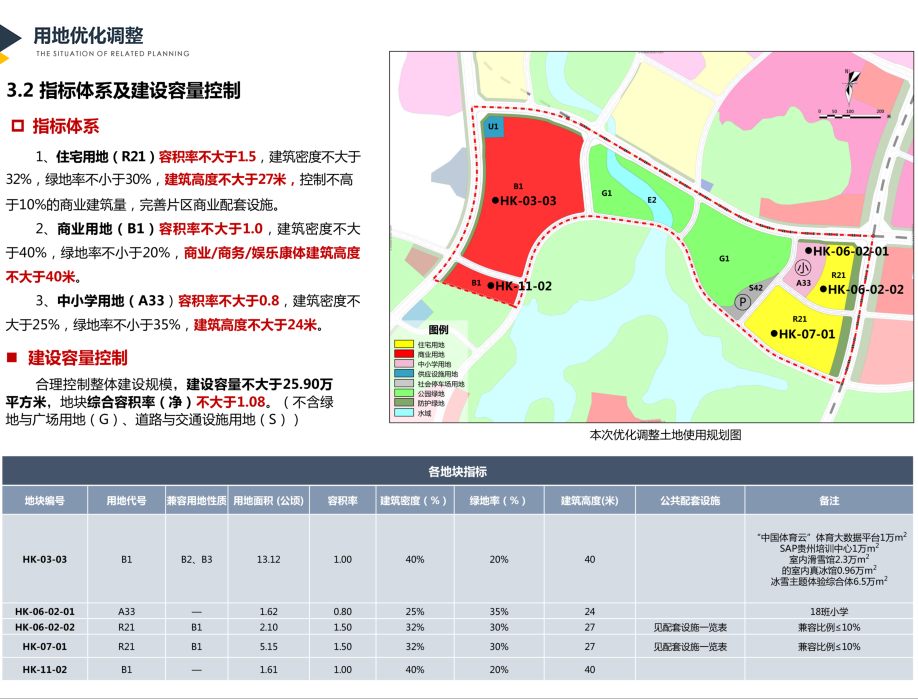
Task: Click the 公共配套设施 column header
Action: pyautogui.click(x=690, y=501)
